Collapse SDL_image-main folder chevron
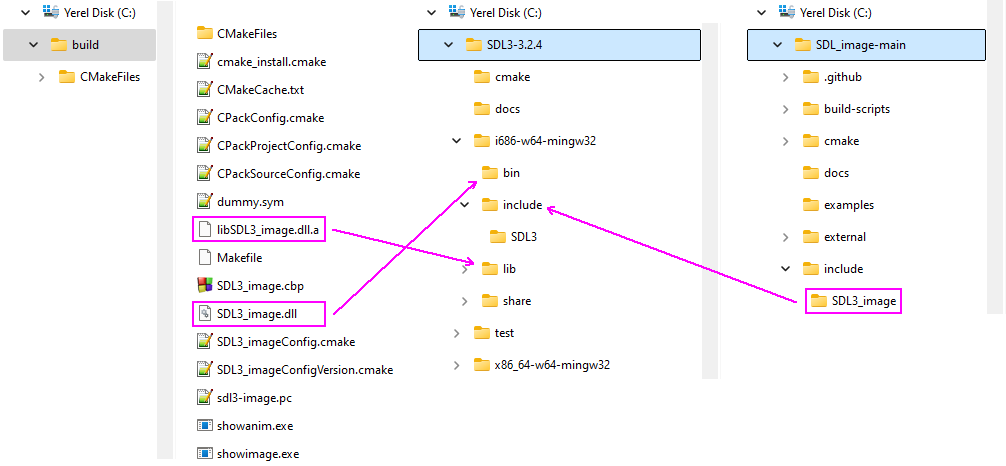 778,45
